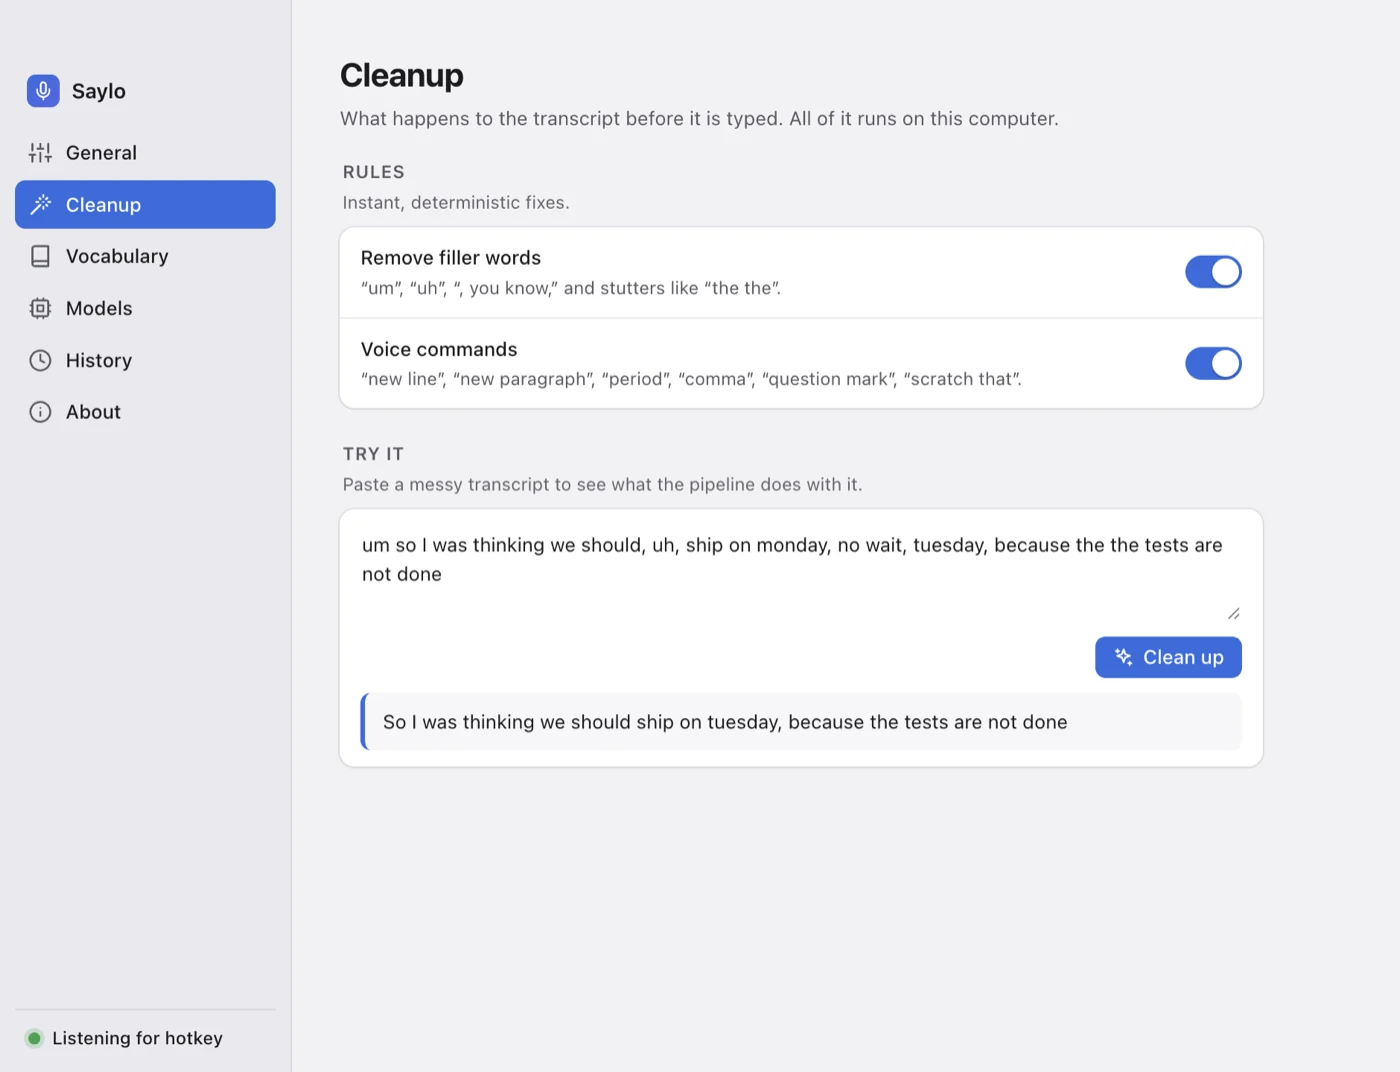
Task: Run the Clean up button
Action: (x=1168, y=657)
